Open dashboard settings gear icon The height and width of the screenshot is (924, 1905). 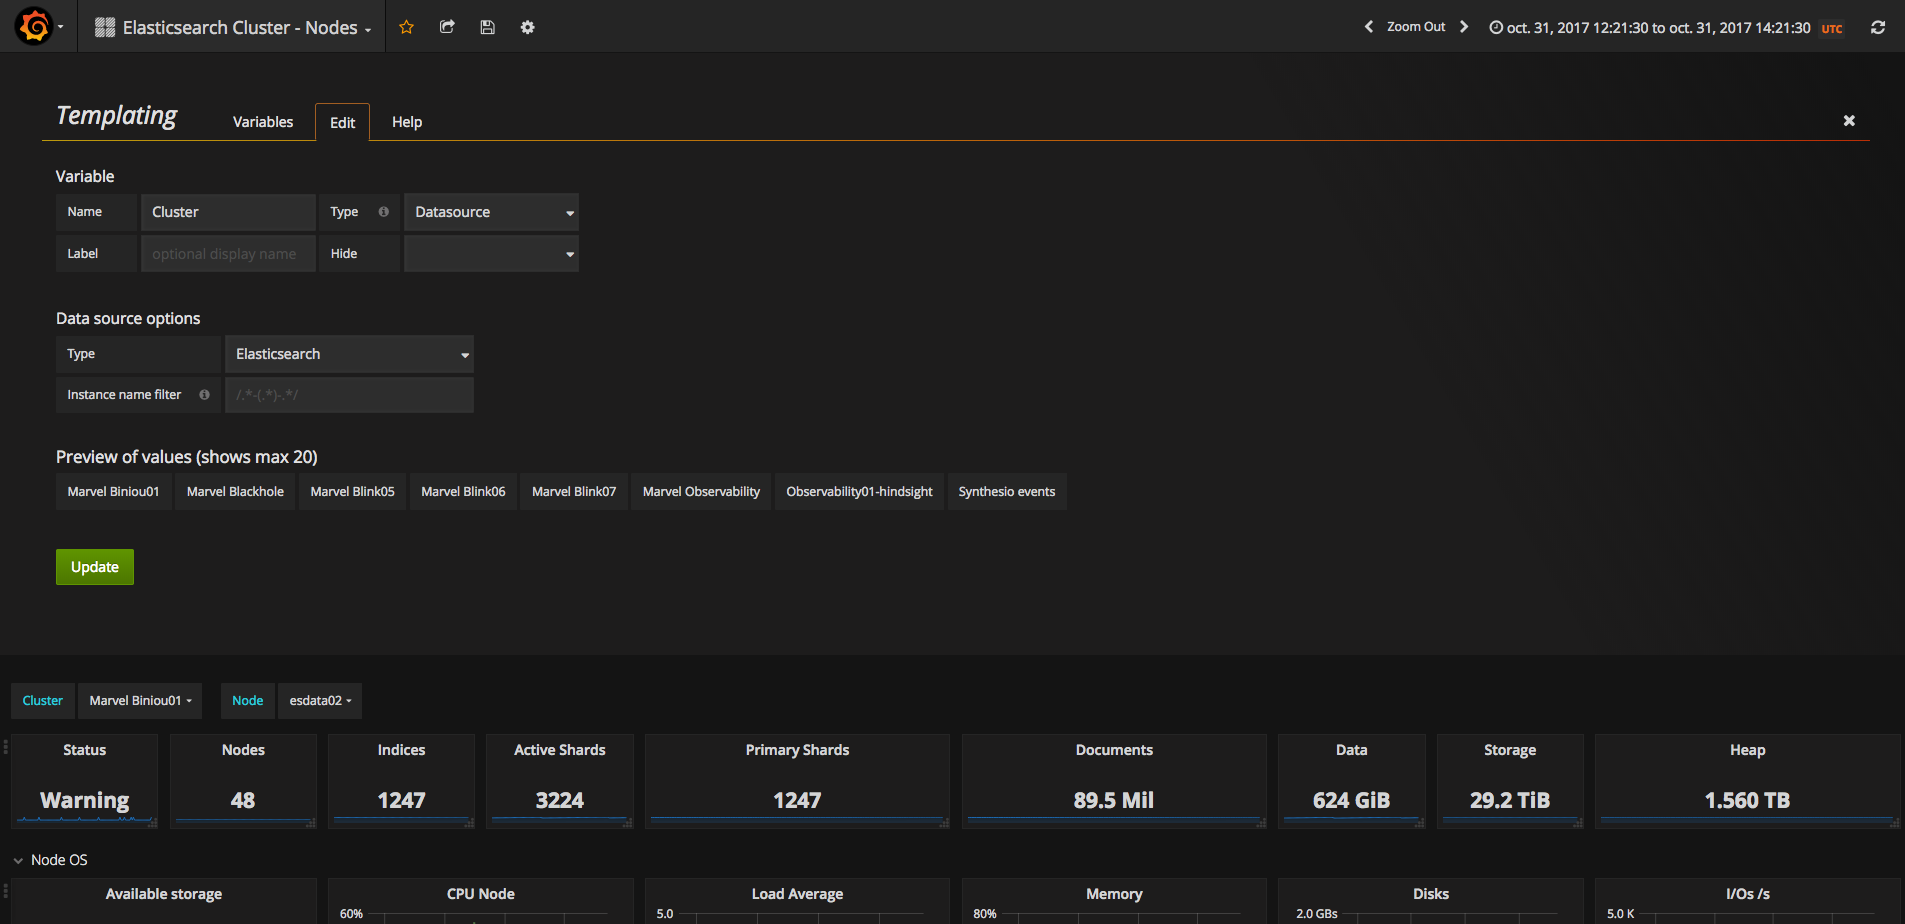coord(527,27)
